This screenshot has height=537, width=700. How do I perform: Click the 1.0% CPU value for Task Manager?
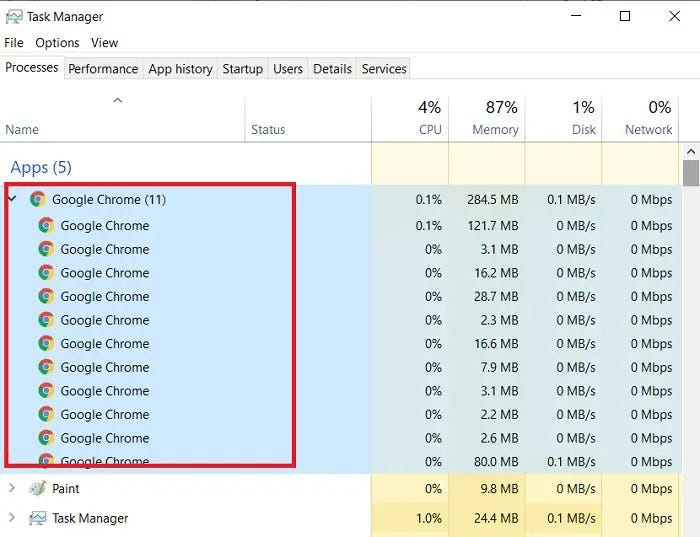[x=429, y=518]
